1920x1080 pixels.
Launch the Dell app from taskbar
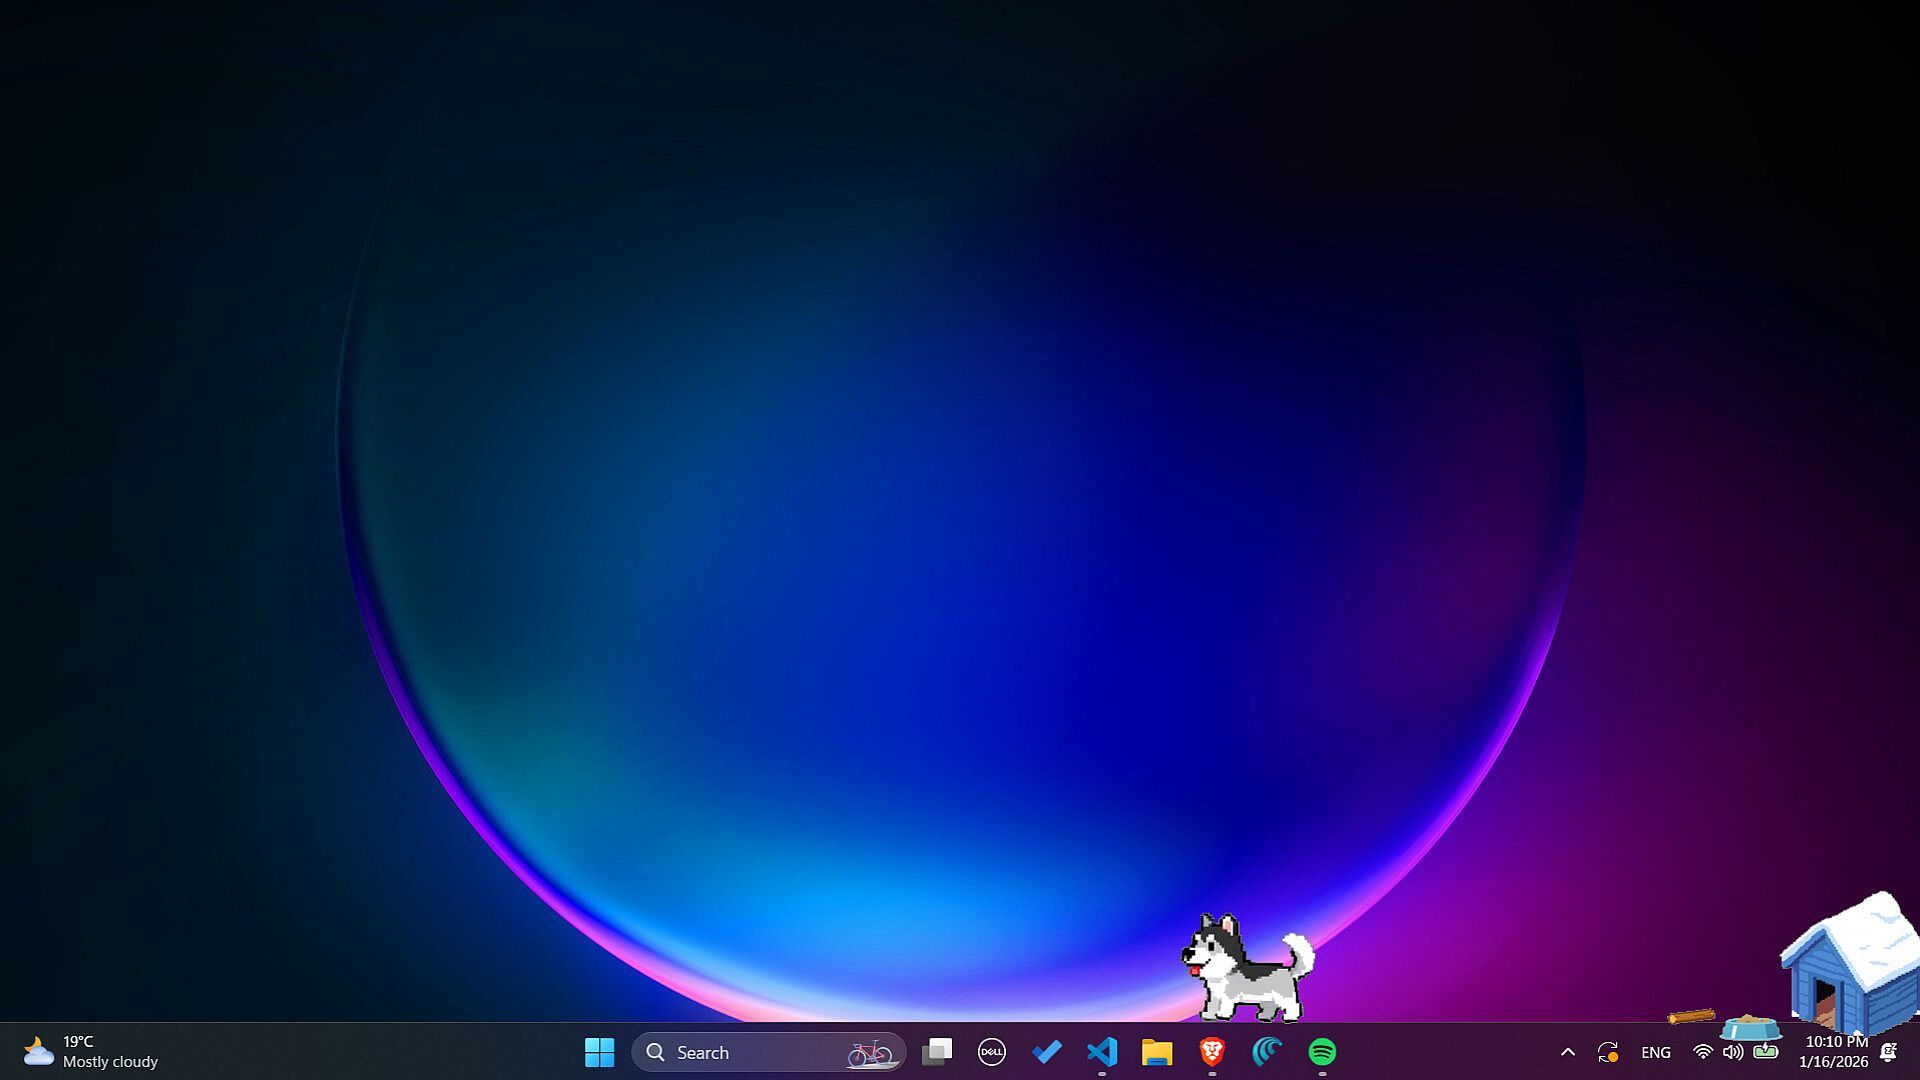click(991, 1052)
